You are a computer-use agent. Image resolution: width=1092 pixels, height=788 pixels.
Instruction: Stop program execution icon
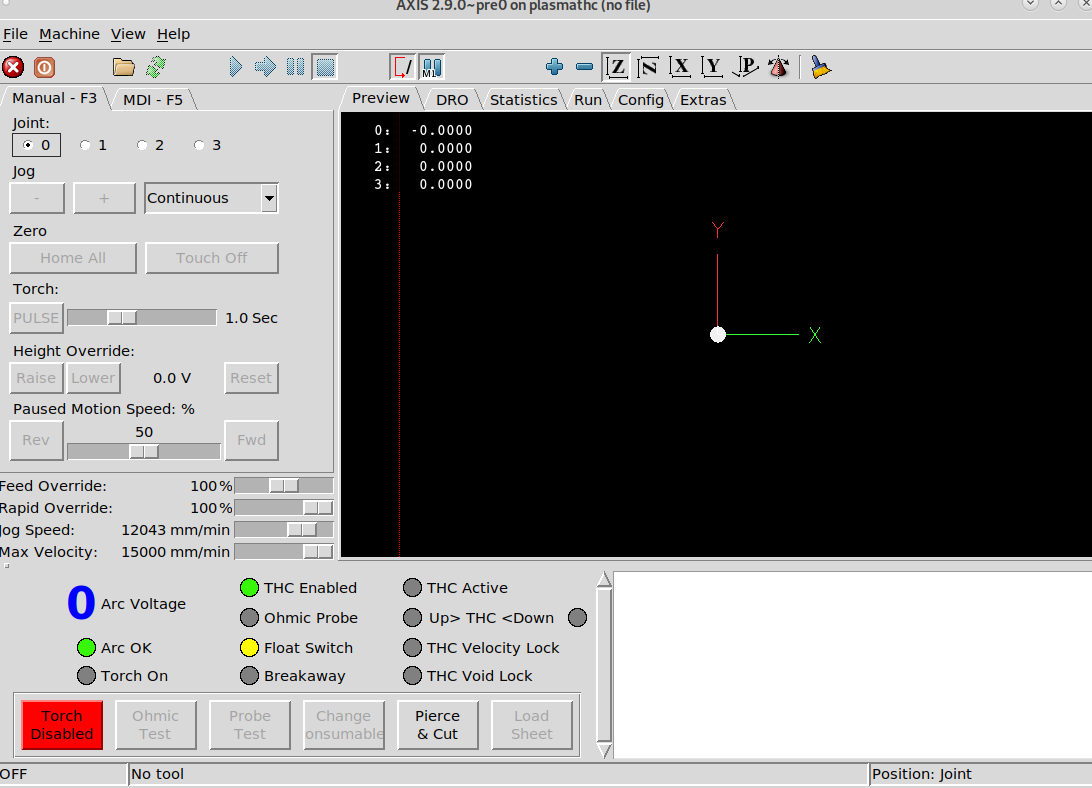(x=325, y=68)
